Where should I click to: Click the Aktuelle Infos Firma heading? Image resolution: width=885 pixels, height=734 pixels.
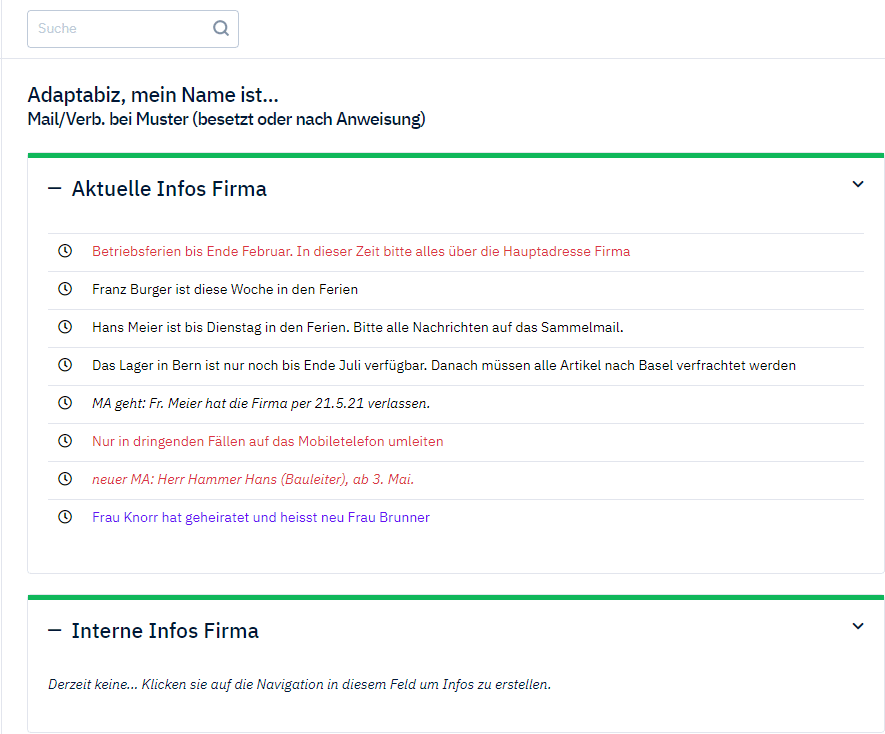pyautogui.click(x=169, y=189)
